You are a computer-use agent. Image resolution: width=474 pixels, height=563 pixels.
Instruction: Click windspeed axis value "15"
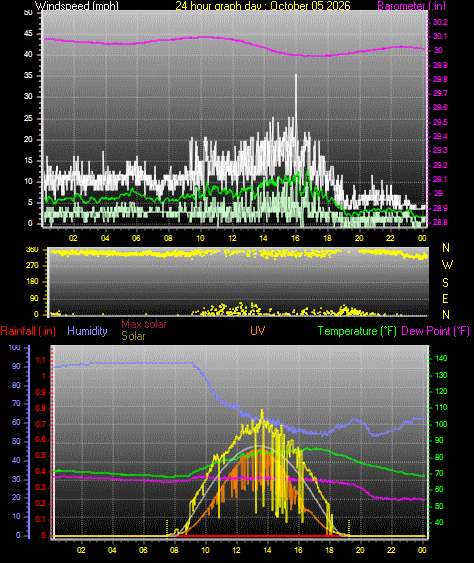pyautogui.click(x=28, y=160)
